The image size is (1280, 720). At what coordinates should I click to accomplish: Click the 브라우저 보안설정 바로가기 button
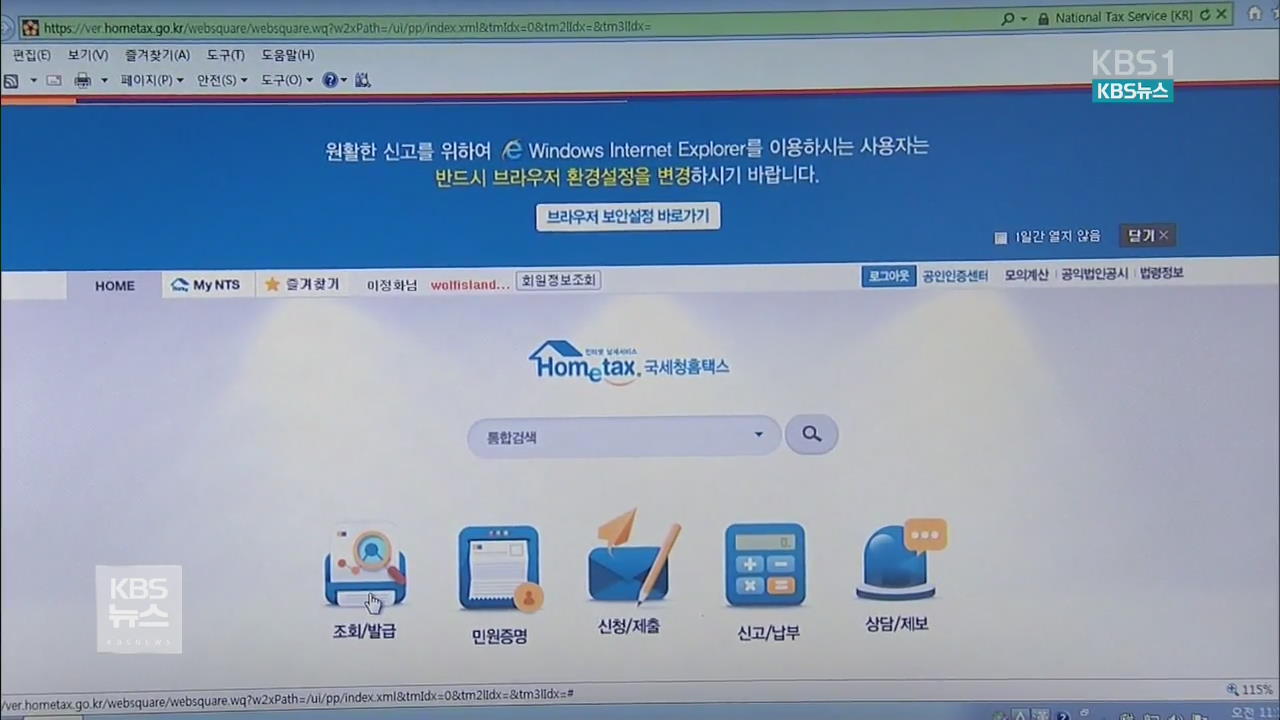pyautogui.click(x=628, y=216)
